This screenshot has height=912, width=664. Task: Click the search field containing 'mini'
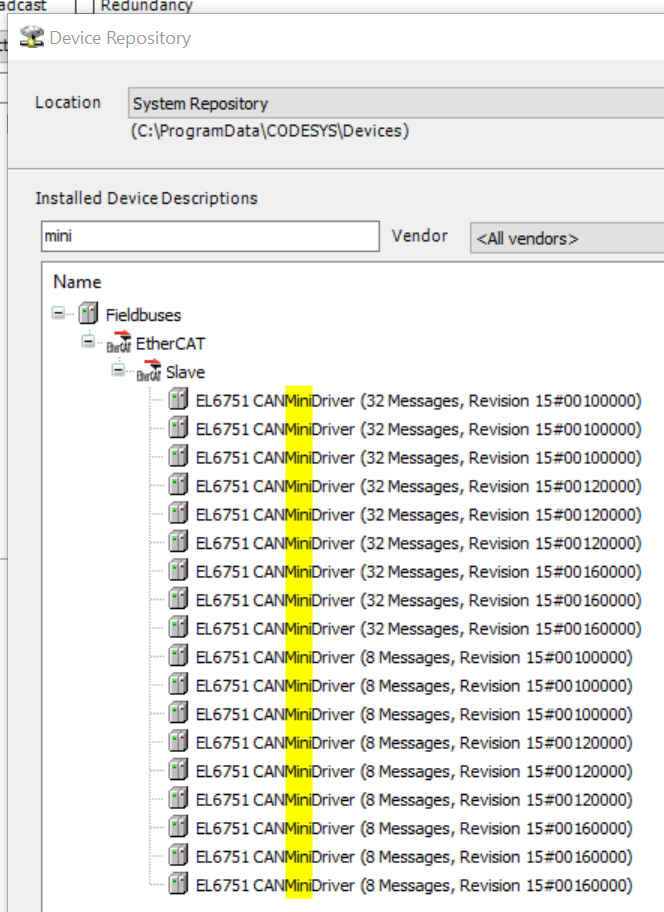[208, 237]
